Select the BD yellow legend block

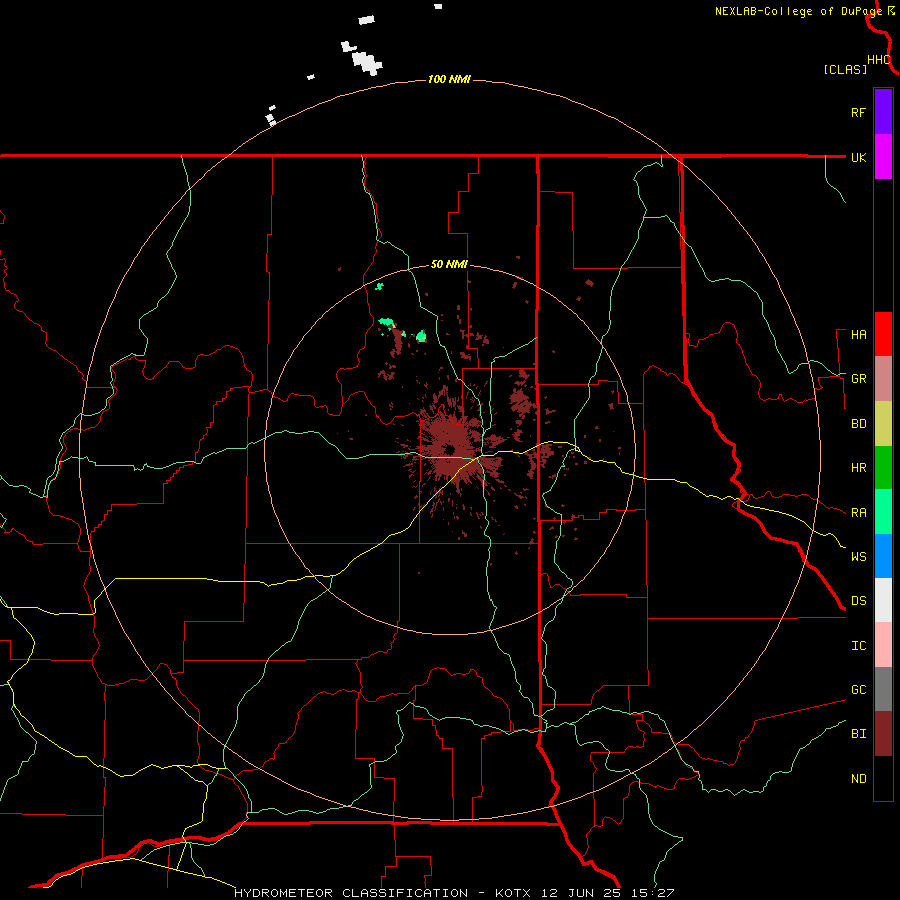(x=883, y=424)
